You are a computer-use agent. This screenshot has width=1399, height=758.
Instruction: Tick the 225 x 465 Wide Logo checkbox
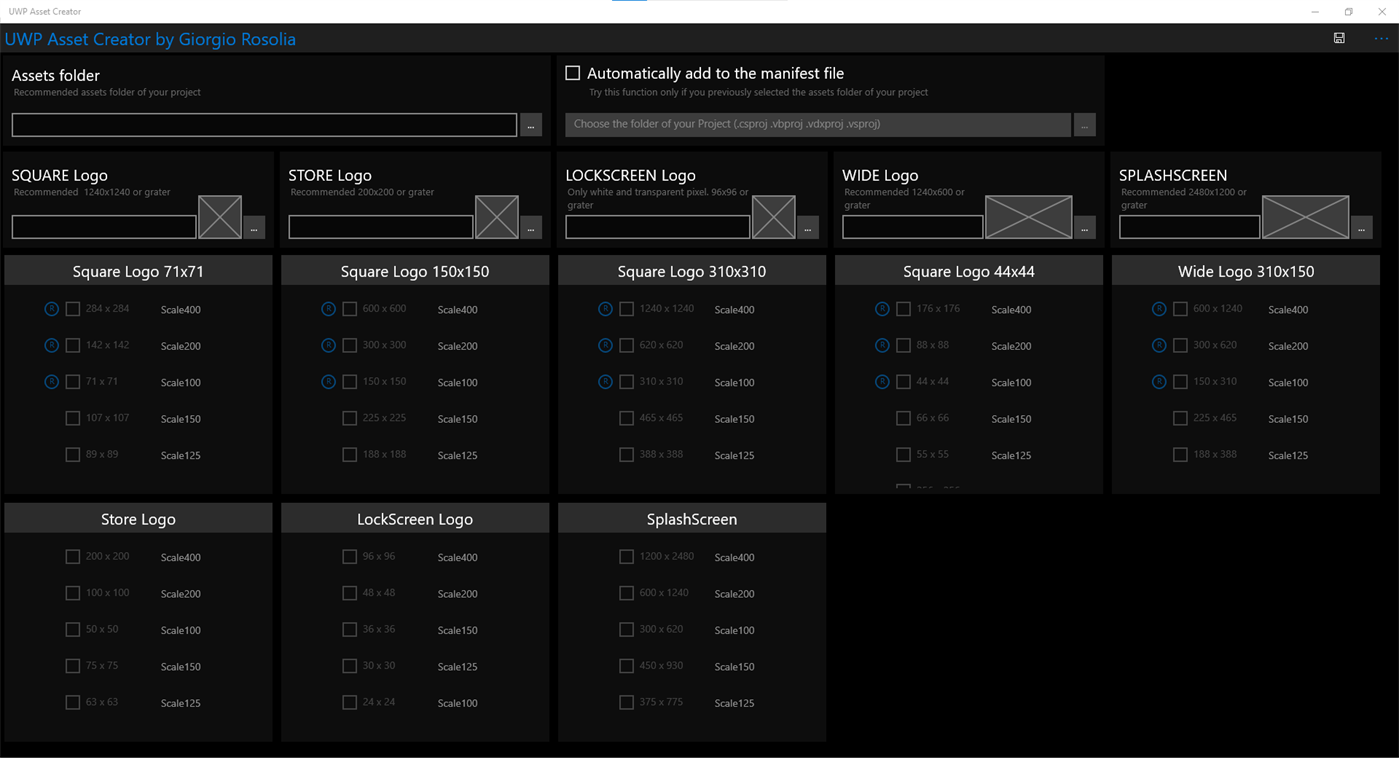(1181, 418)
